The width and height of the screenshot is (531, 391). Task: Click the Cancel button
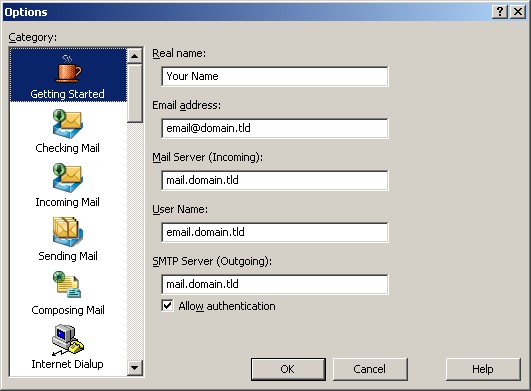click(370, 369)
